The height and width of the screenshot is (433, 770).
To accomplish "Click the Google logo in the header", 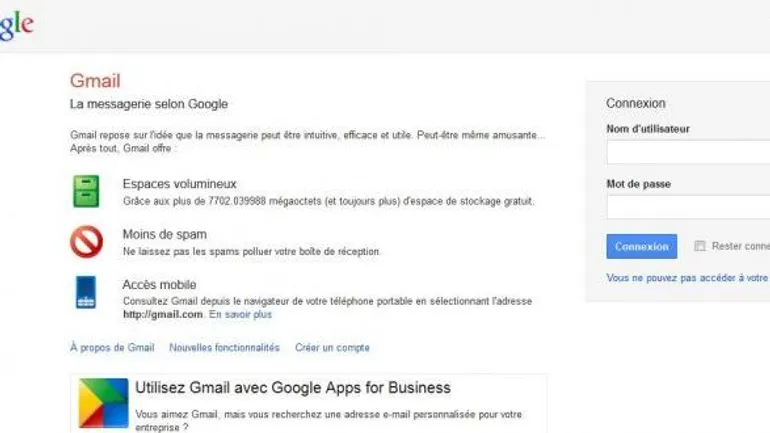I will 16,25.
